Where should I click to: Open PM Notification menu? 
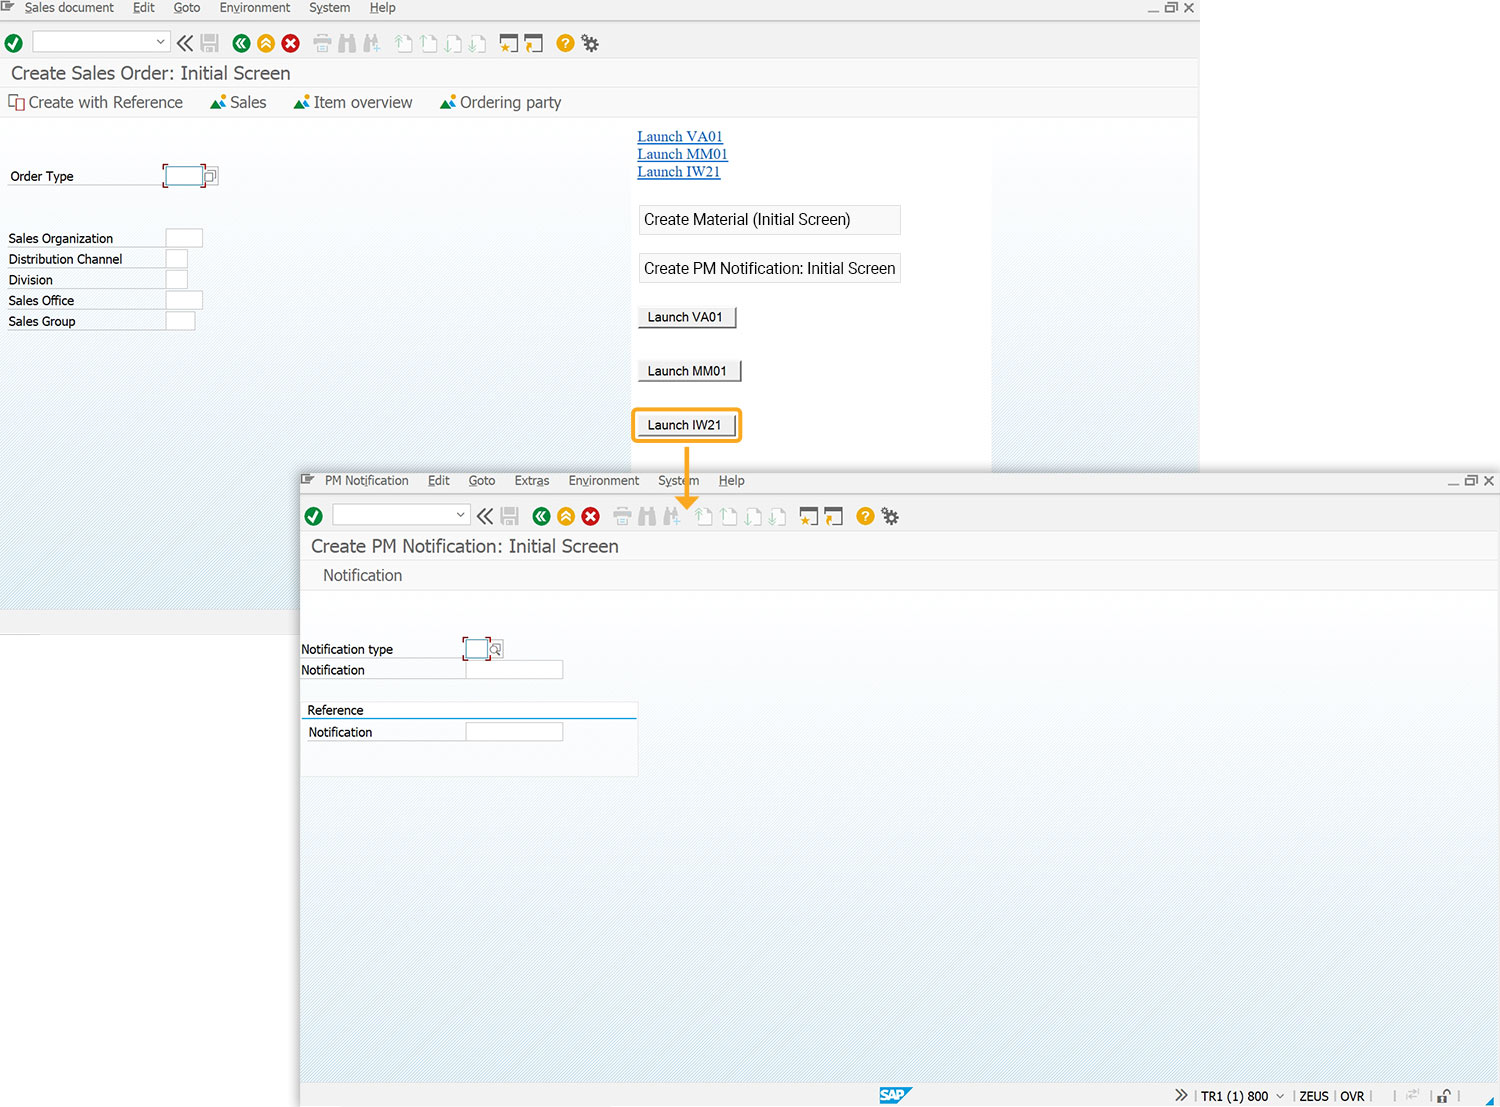click(x=366, y=481)
